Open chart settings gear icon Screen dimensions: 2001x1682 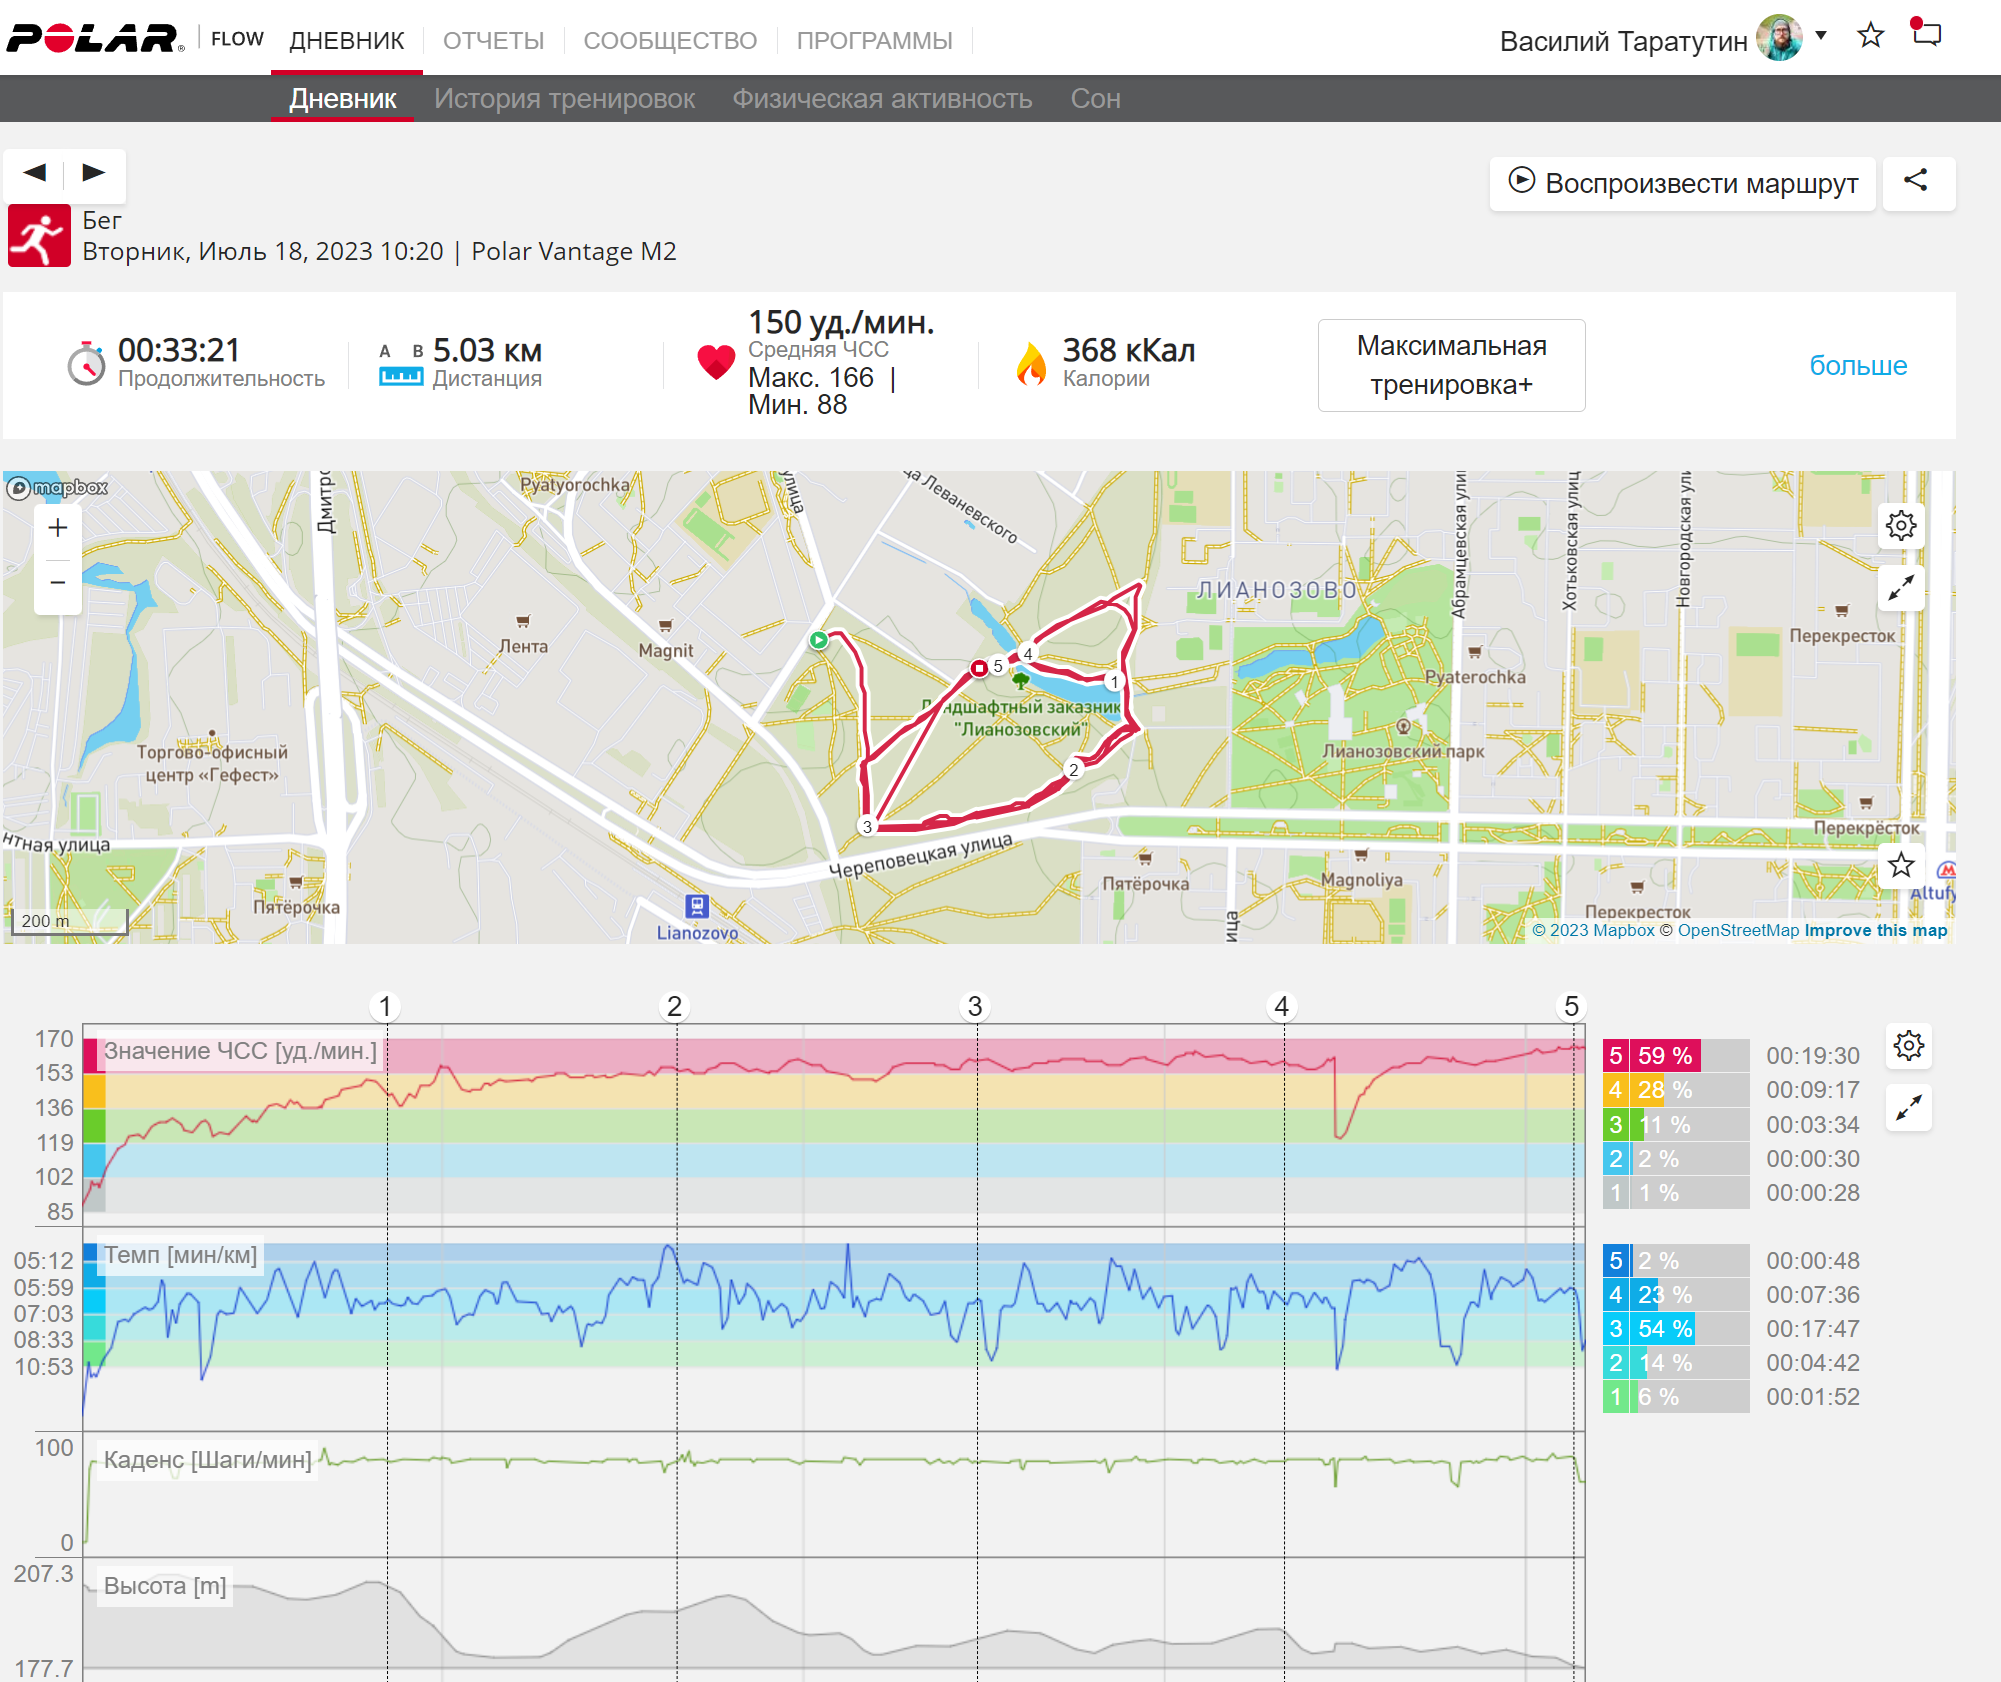click(1909, 1047)
